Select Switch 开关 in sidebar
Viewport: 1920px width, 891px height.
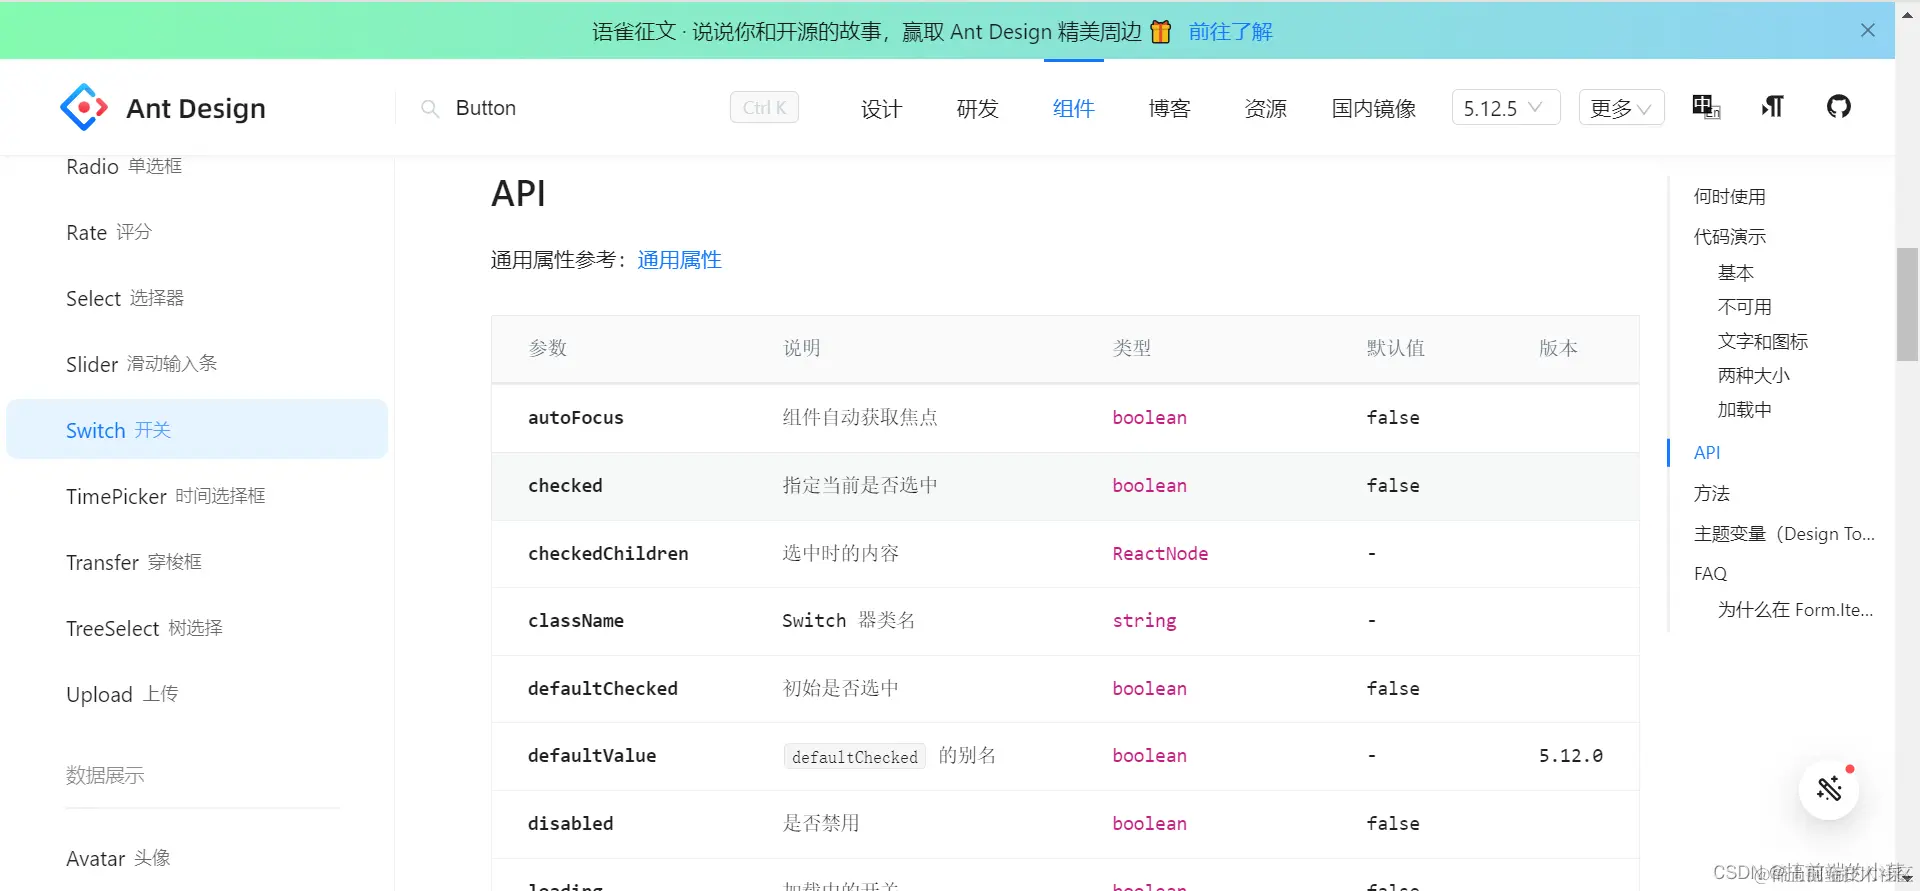[x=197, y=430]
